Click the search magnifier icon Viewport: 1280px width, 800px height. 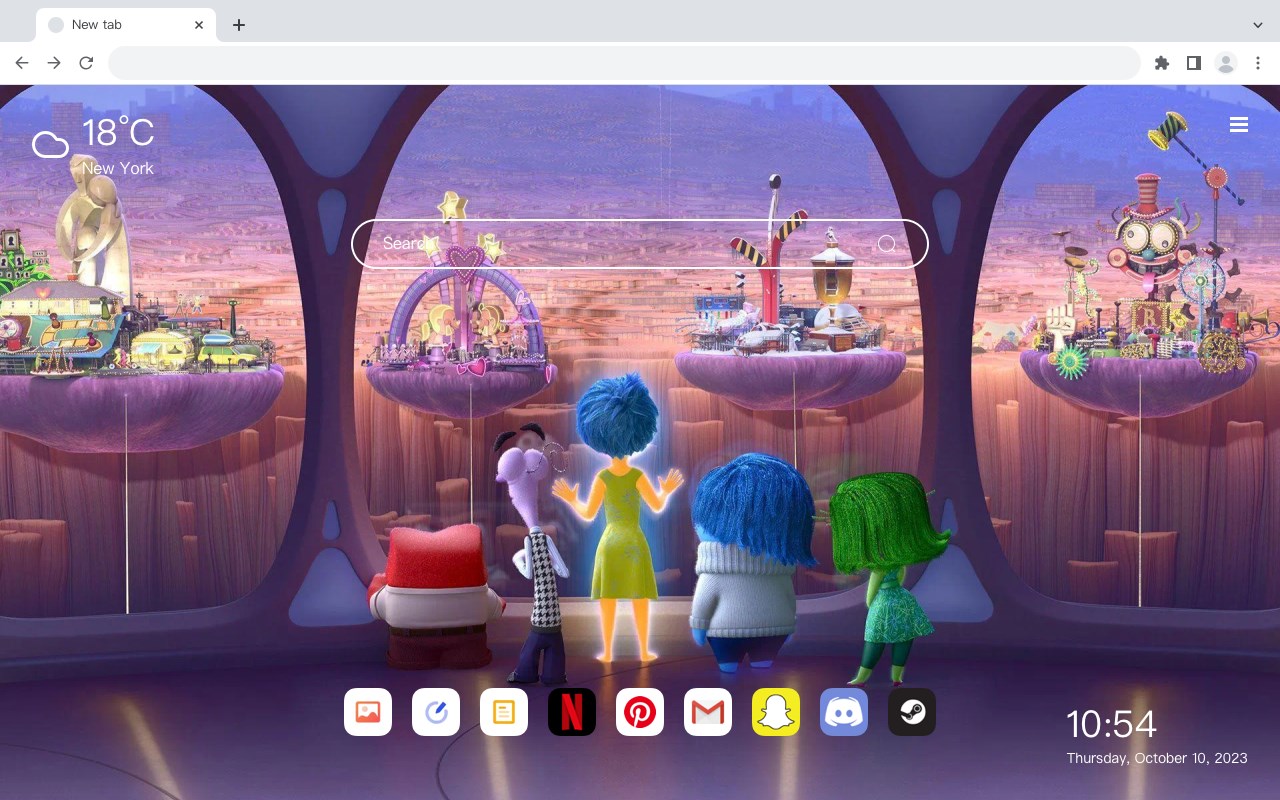(x=887, y=244)
